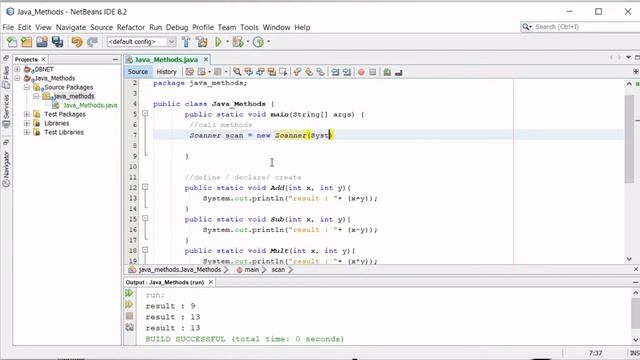The width and height of the screenshot is (640, 360).
Task: Collapse the java_methods package node
Action: tap(36, 96)
